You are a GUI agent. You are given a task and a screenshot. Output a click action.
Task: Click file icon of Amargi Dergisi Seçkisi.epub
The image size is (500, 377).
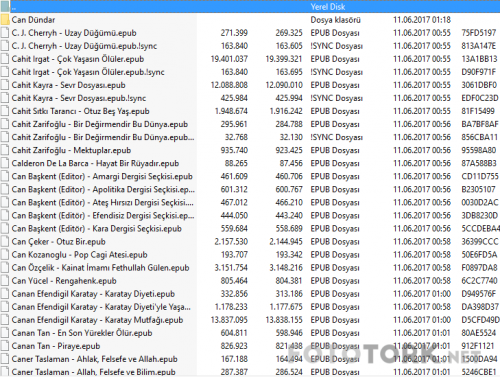tap(5, 176)
